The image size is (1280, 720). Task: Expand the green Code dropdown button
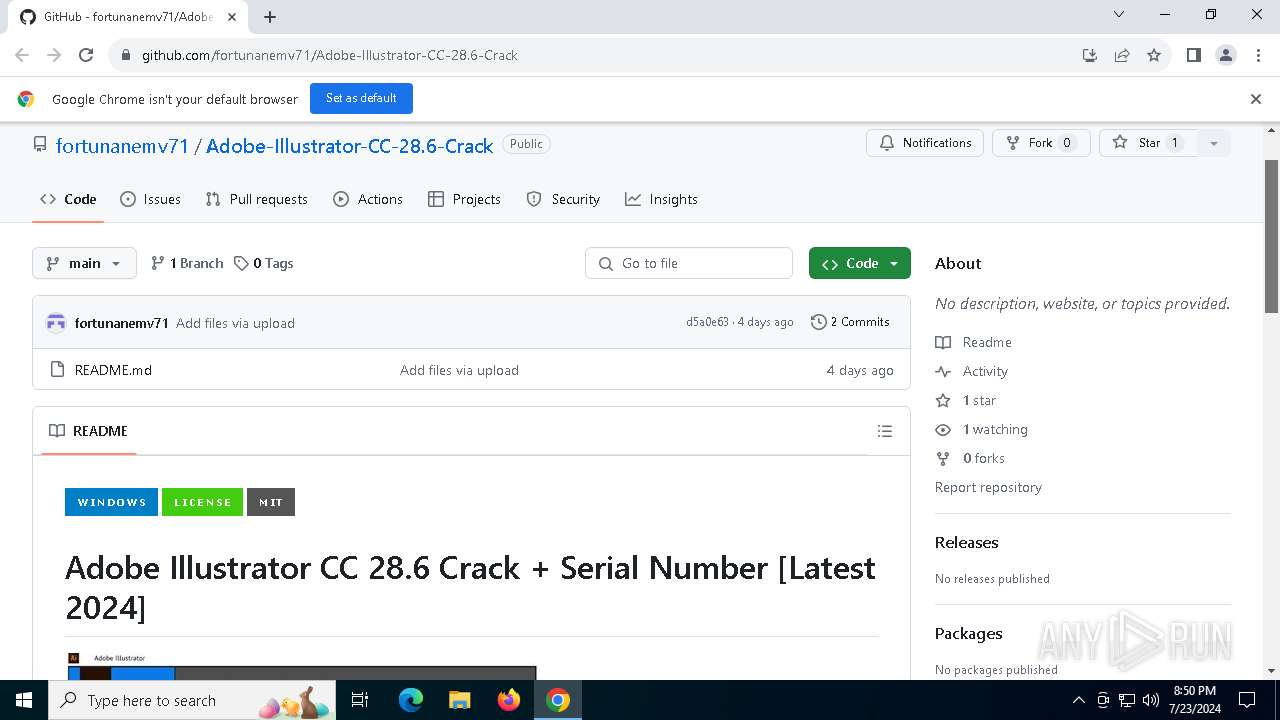860,263
